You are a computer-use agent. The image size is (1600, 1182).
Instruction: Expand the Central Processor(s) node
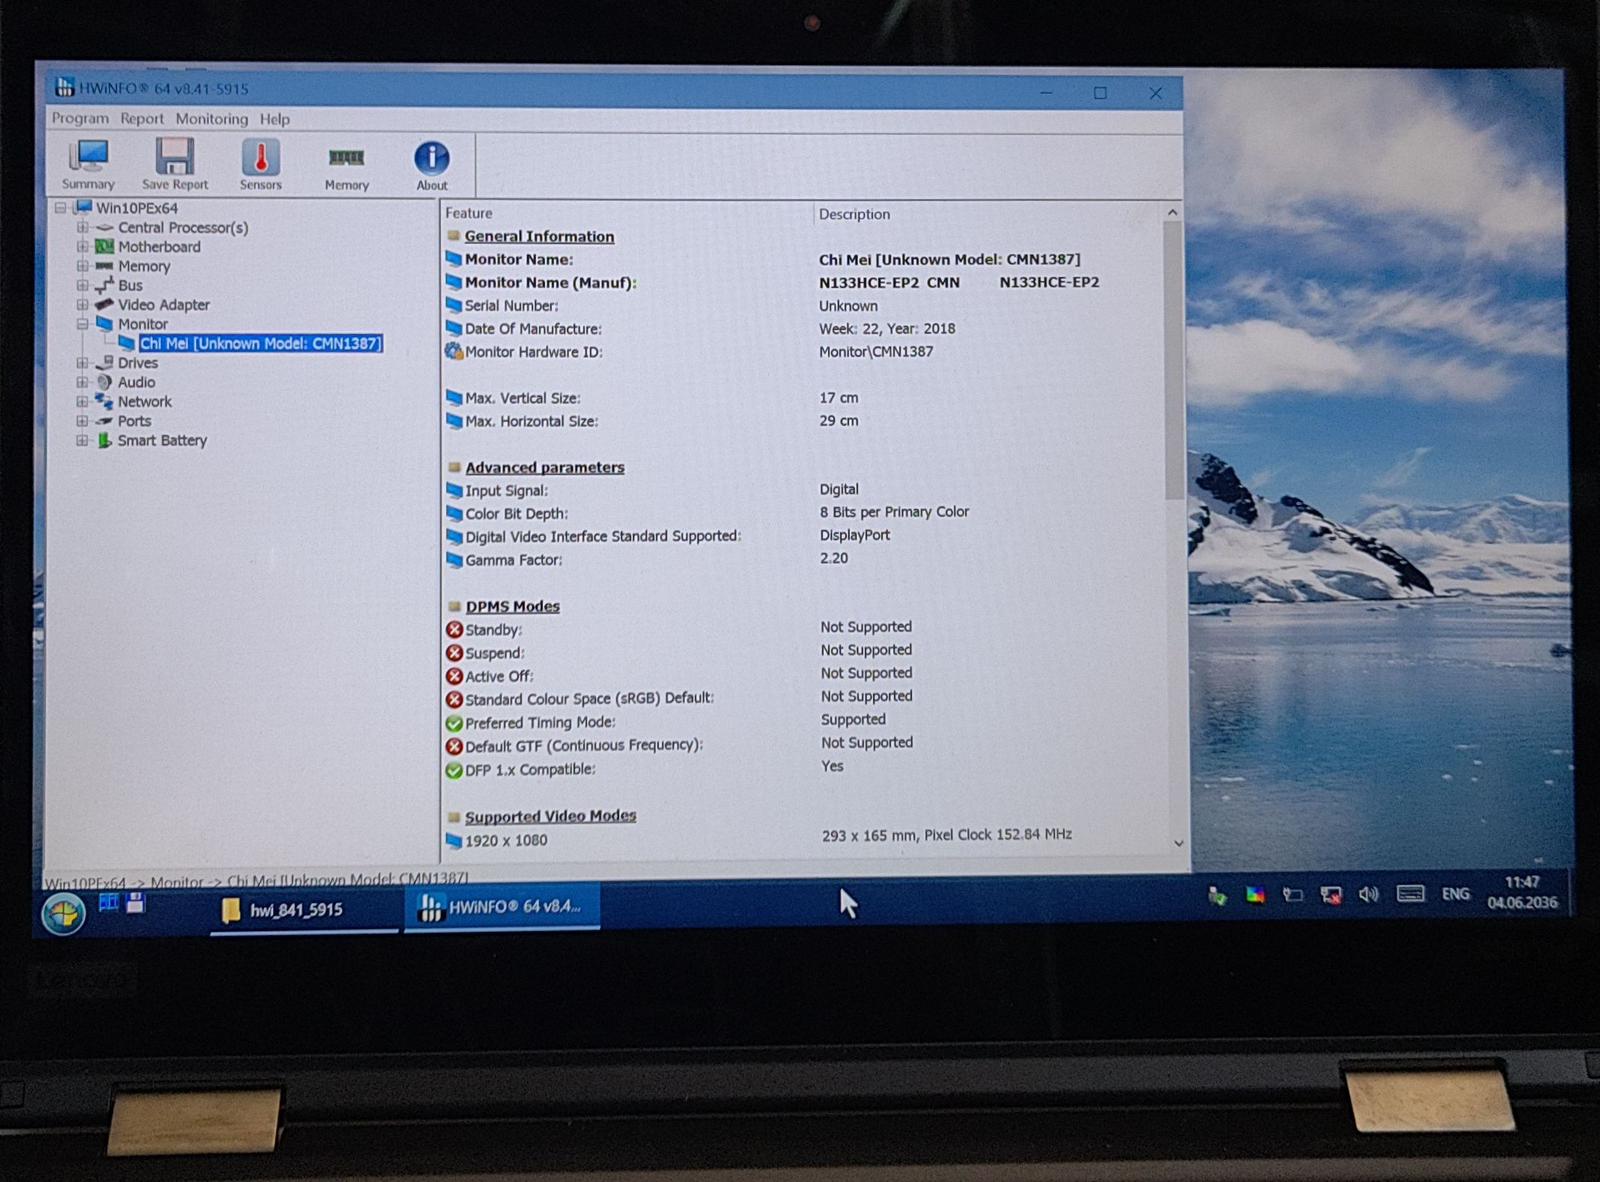coord(83,227)
